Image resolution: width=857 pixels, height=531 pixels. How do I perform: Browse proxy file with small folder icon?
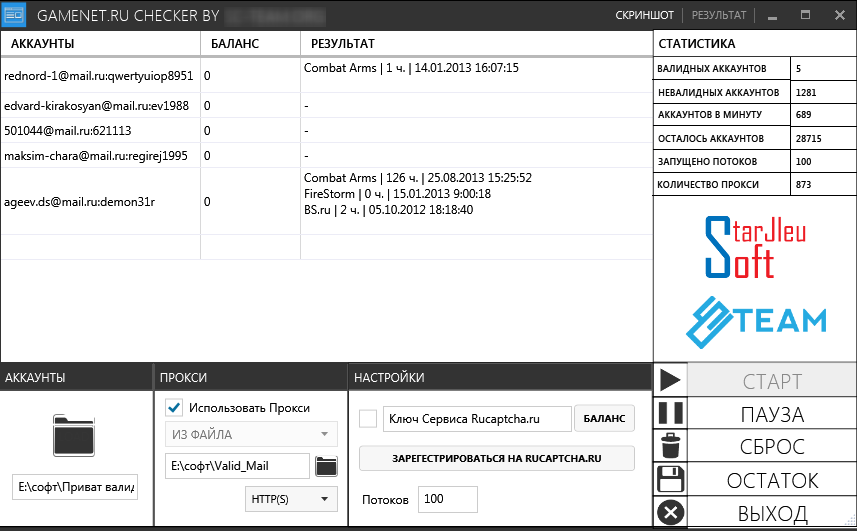(x=326, y=465)
